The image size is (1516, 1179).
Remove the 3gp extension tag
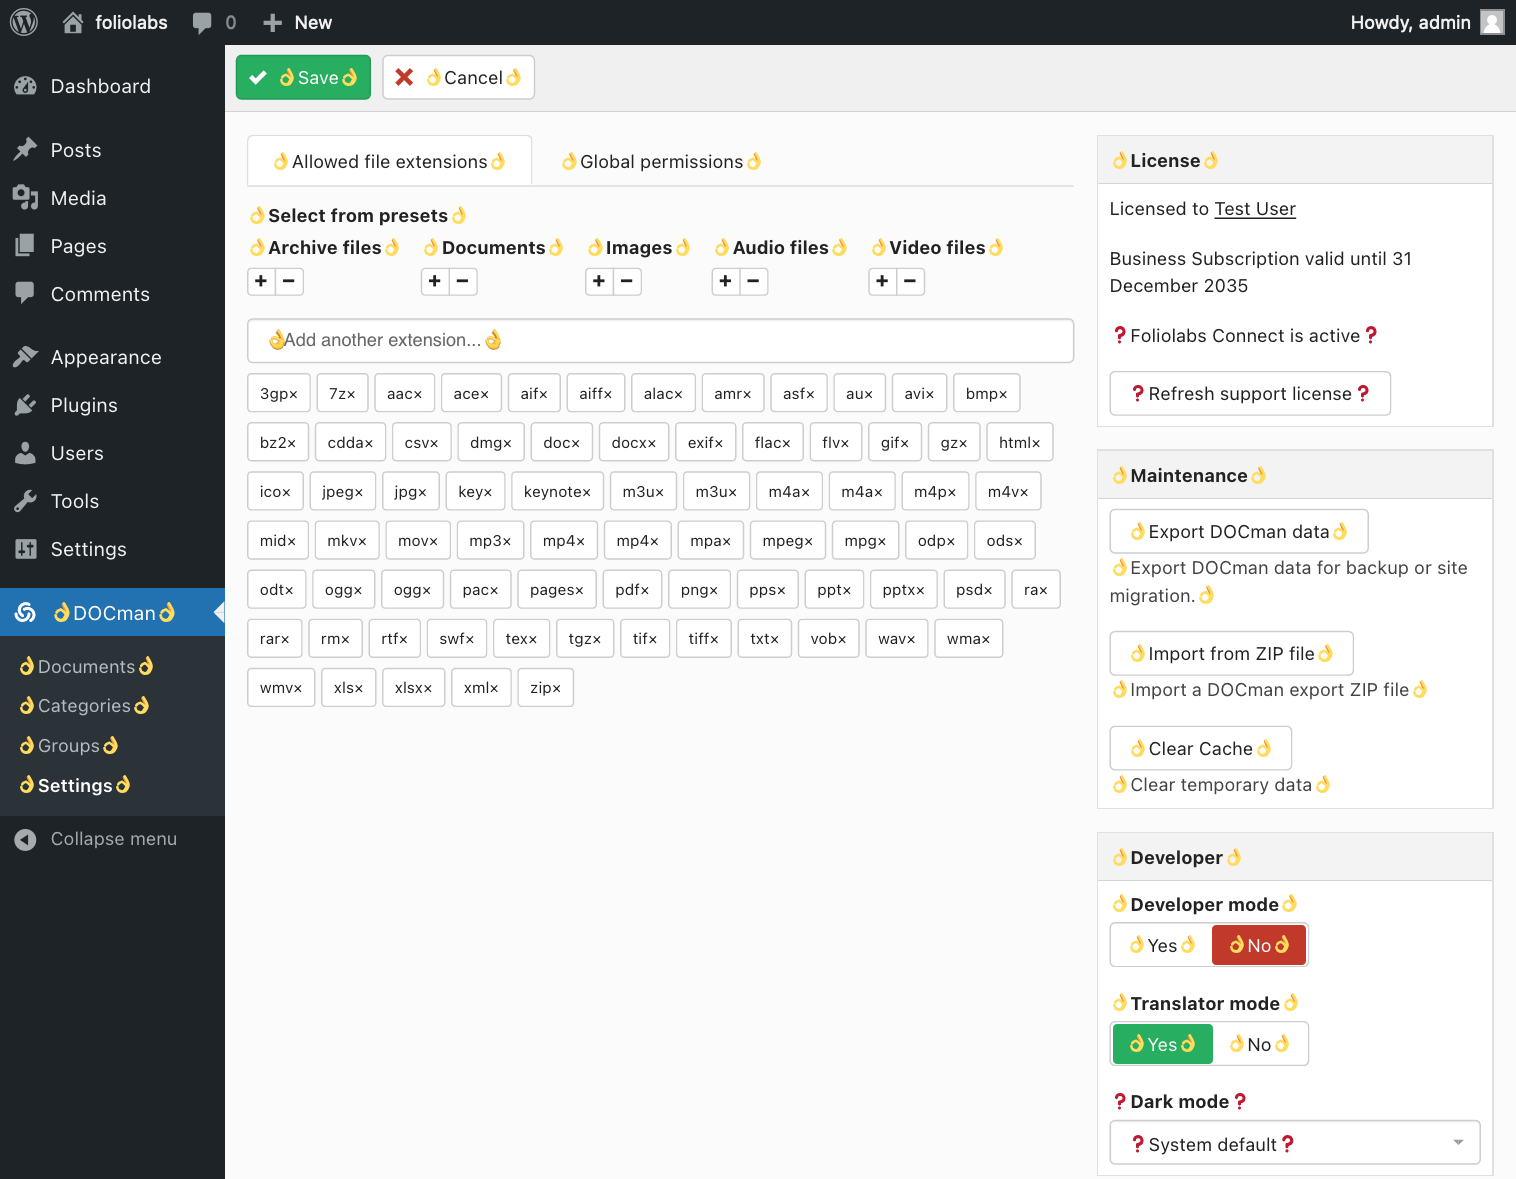click(294, 394)
